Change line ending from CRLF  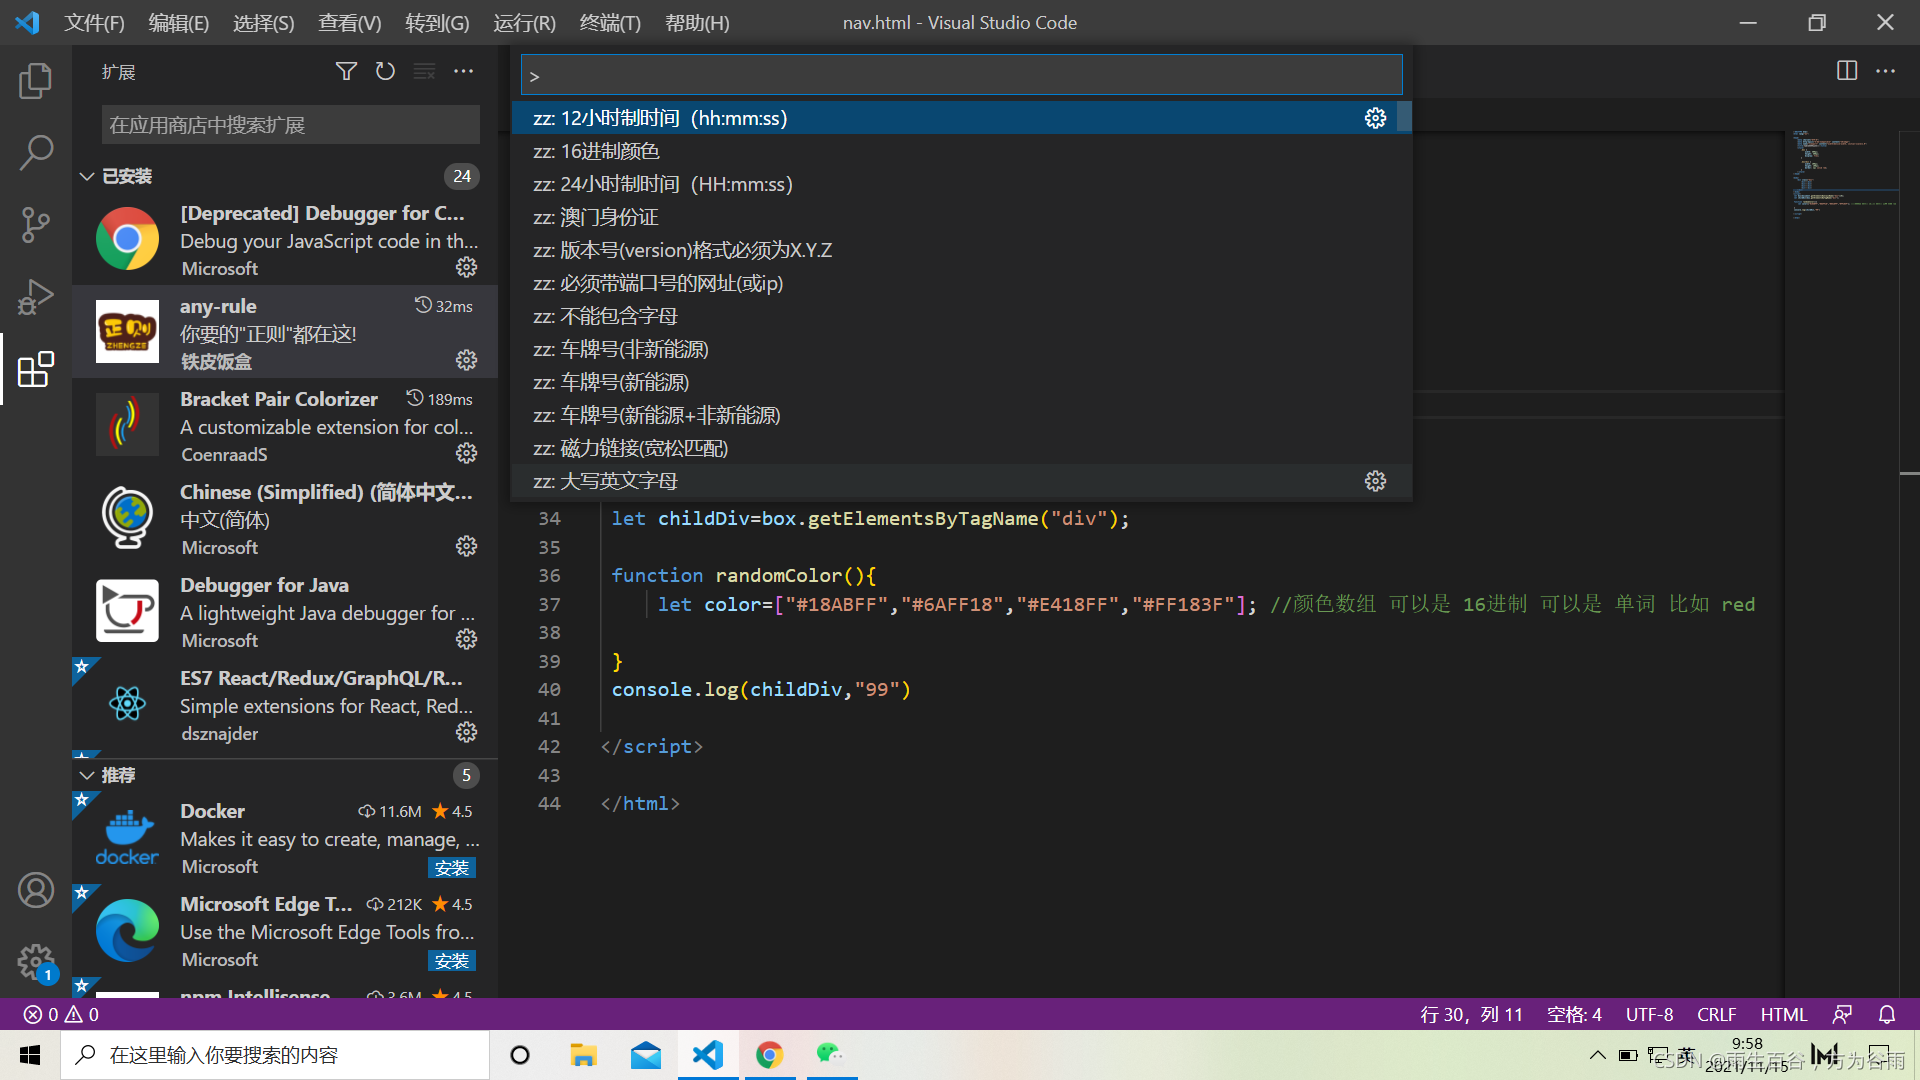coord(1716,1014)
